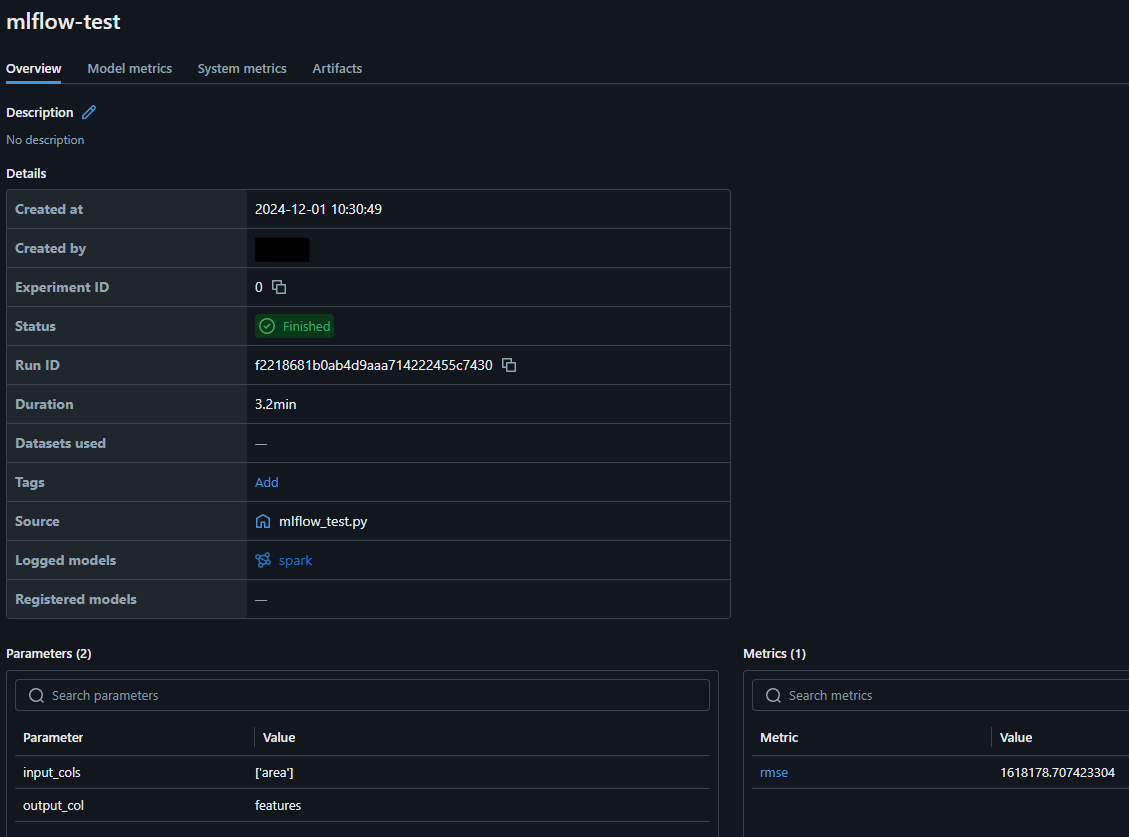
Task: Add a tag via the Add link
Action: point(267,482)
